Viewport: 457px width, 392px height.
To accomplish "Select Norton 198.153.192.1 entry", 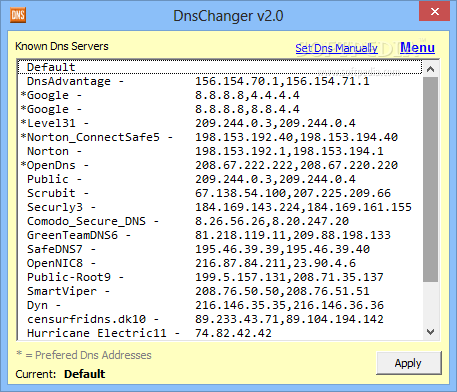I will [x=220, y=151].
